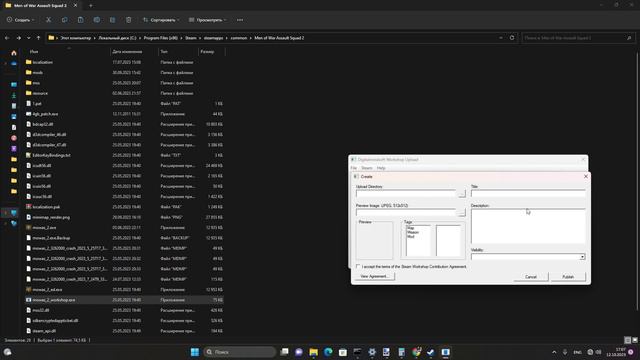Viewport: 640px width, 360px height.
Task: Click the Description text area
Action: click(528, 226)
